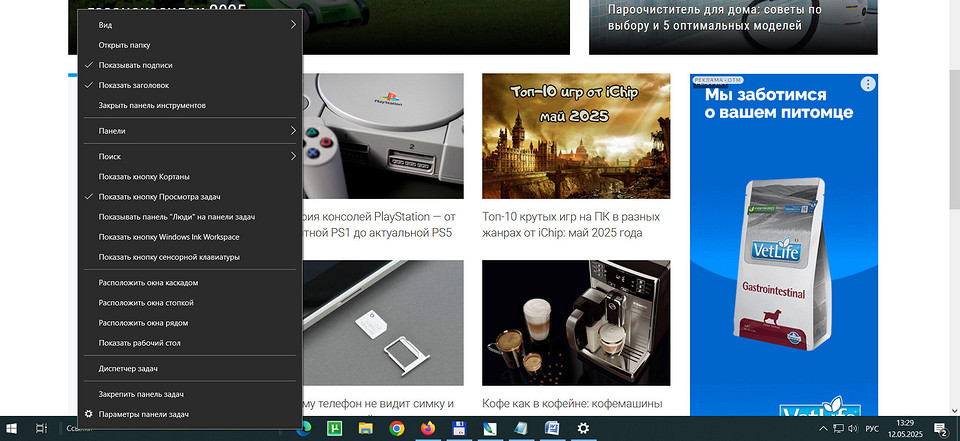The image size is (960, 441).
Task: Open the notification center icon
Action: 940,428
